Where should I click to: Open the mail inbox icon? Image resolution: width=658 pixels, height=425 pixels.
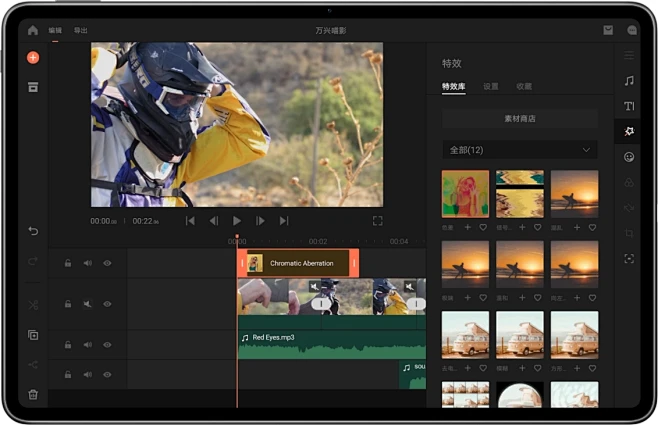click(608, 31)
